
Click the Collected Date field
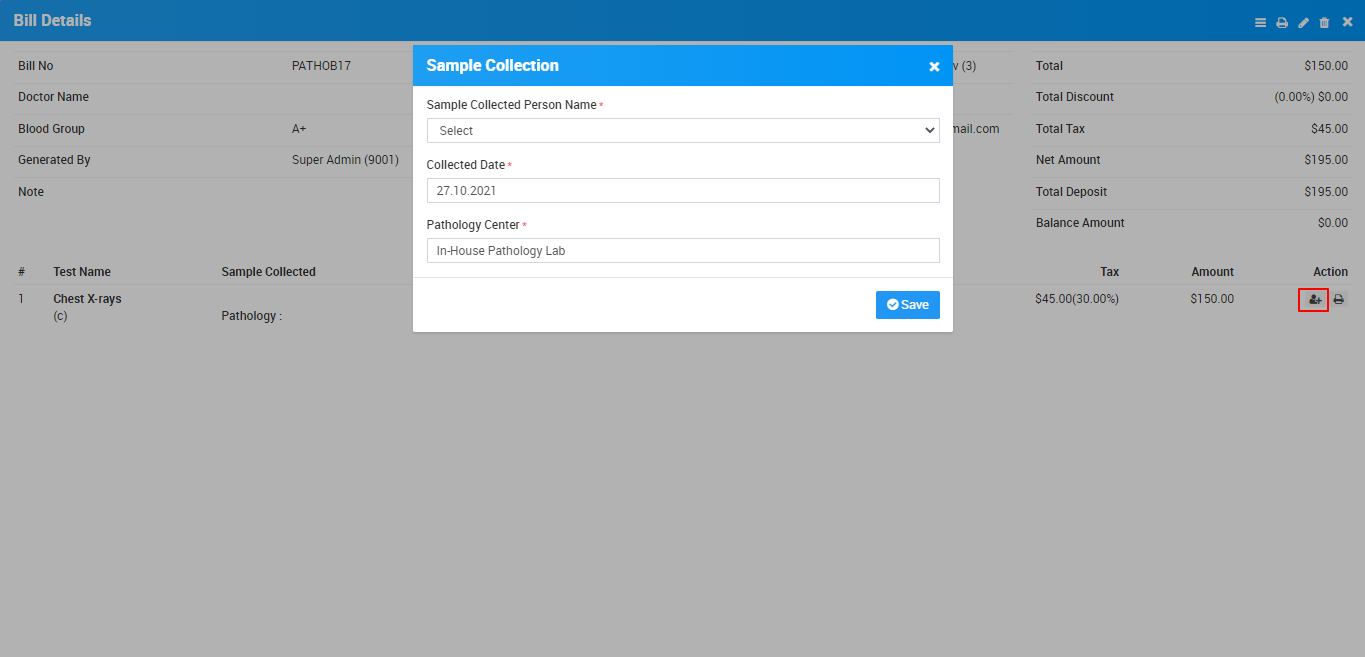(x=683, y=191)
